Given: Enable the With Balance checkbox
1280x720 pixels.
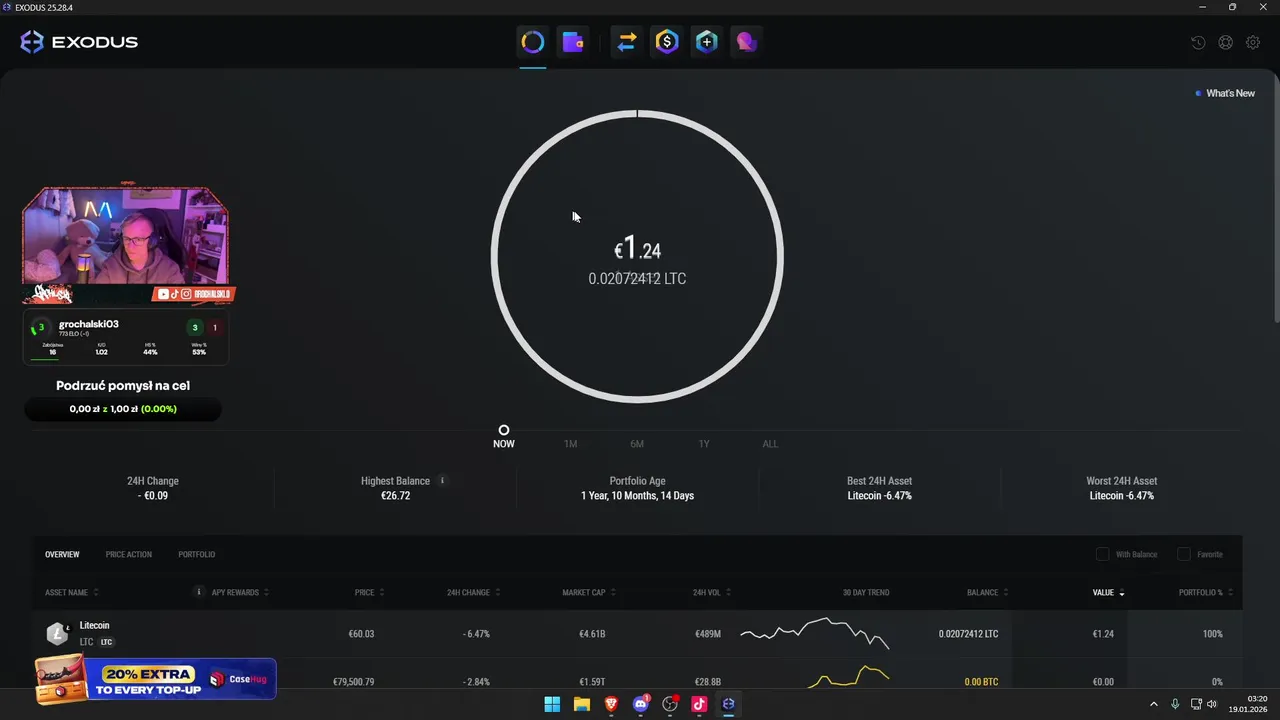Looking at the screenshot, I should pyautogui.click(x=1102, y=554).
